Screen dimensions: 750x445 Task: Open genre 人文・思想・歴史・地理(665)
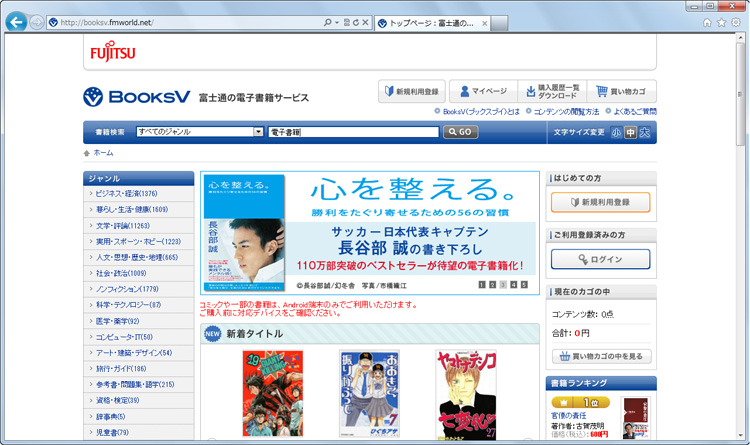pos(137,257)
